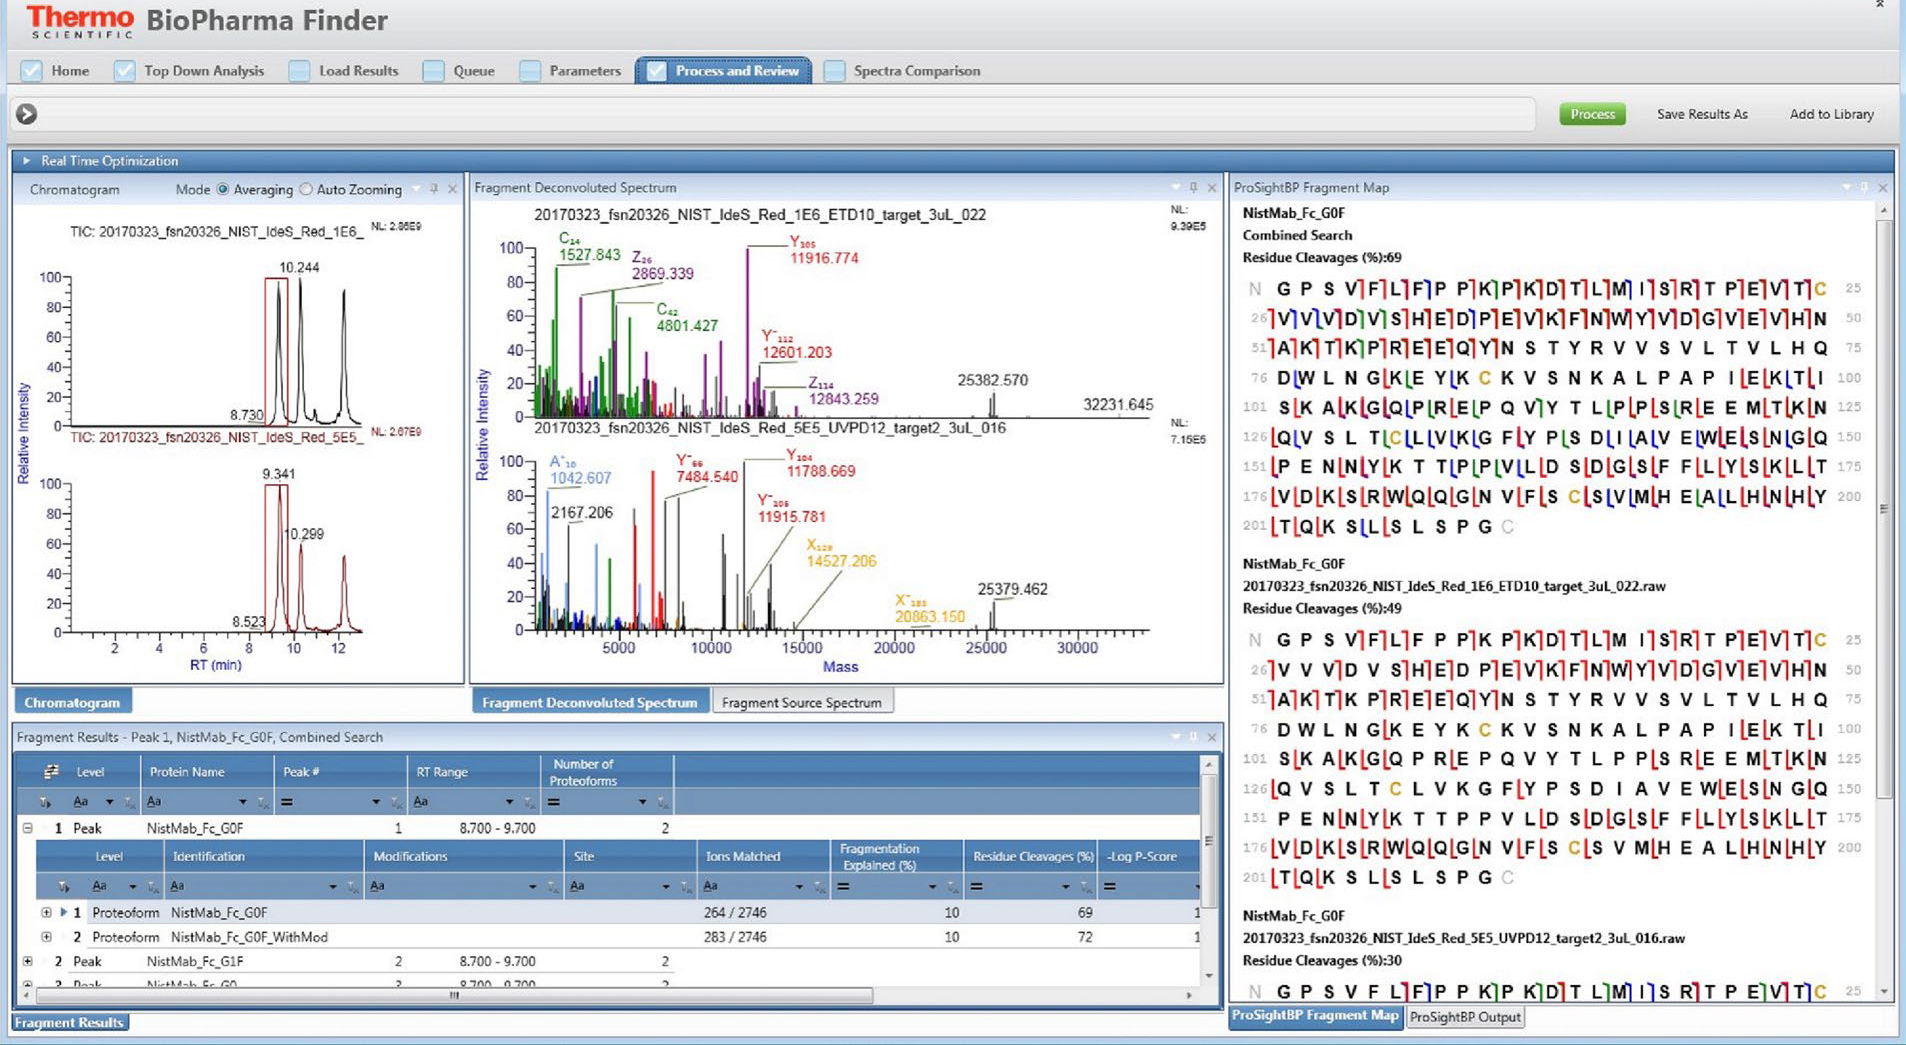Click the Top Down Analysis checkmark icon

point(124,71)
